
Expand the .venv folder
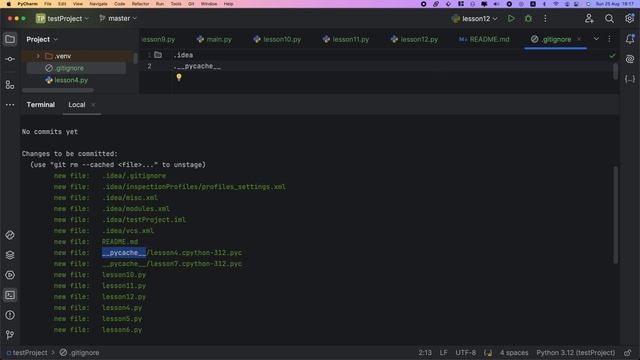pyautogui.click(x=38, y=56)
